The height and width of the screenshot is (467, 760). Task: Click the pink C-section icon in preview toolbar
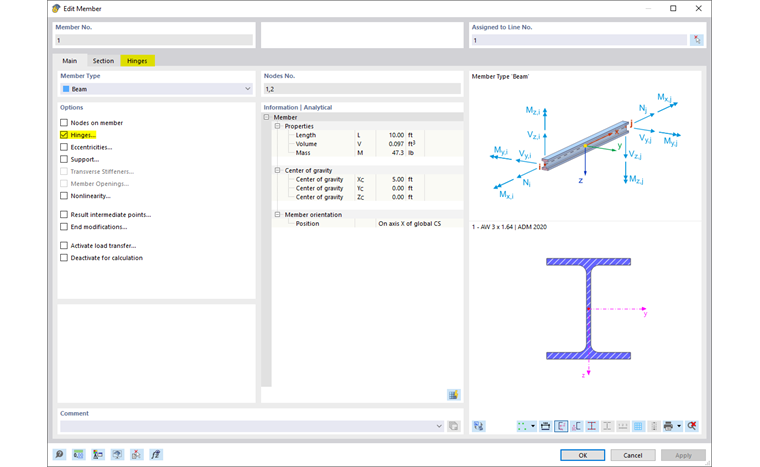click(x=576, y=426)
